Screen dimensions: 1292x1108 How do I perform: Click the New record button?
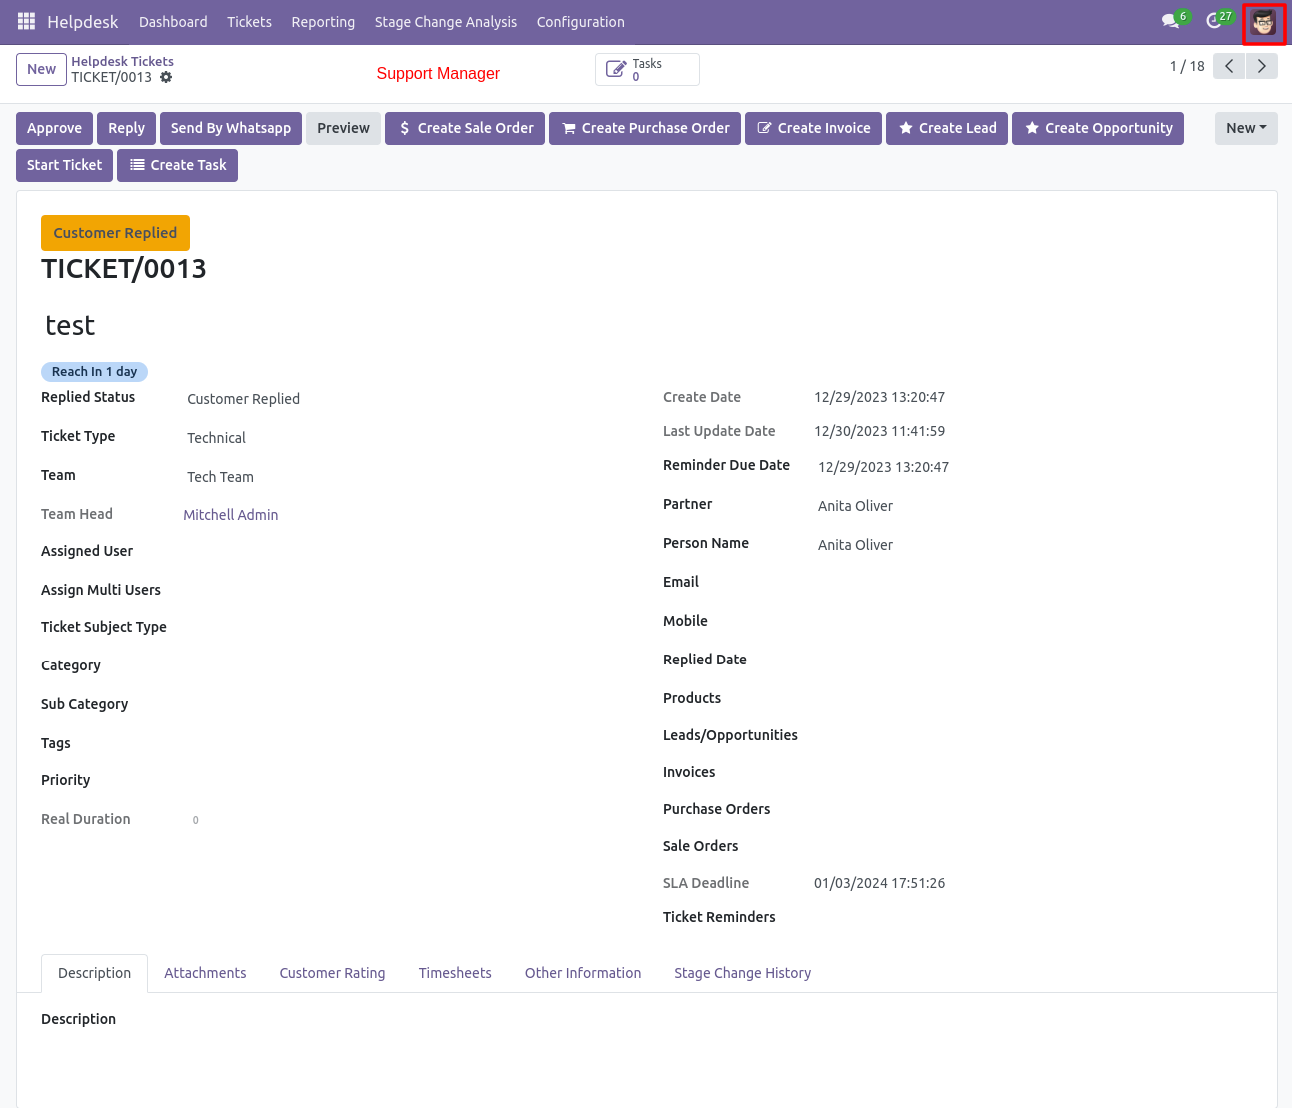coord(41,69)
